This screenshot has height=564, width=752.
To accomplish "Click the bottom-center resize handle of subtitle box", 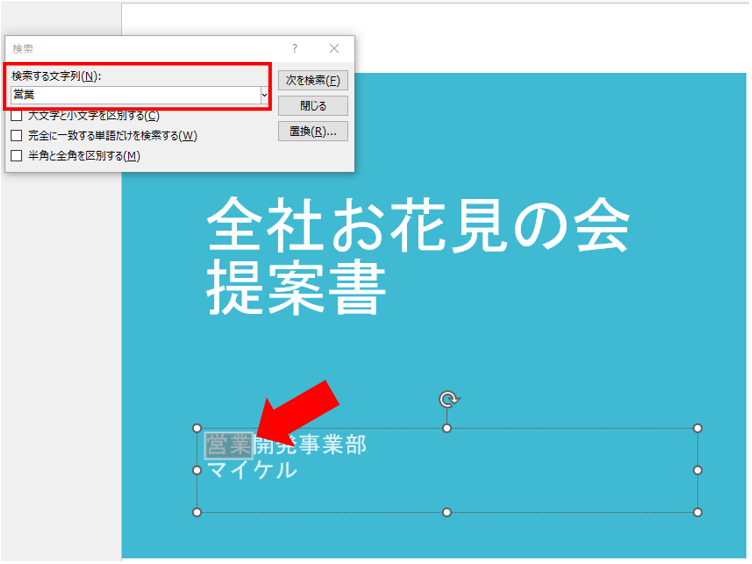I will click(x=447, y=512).
